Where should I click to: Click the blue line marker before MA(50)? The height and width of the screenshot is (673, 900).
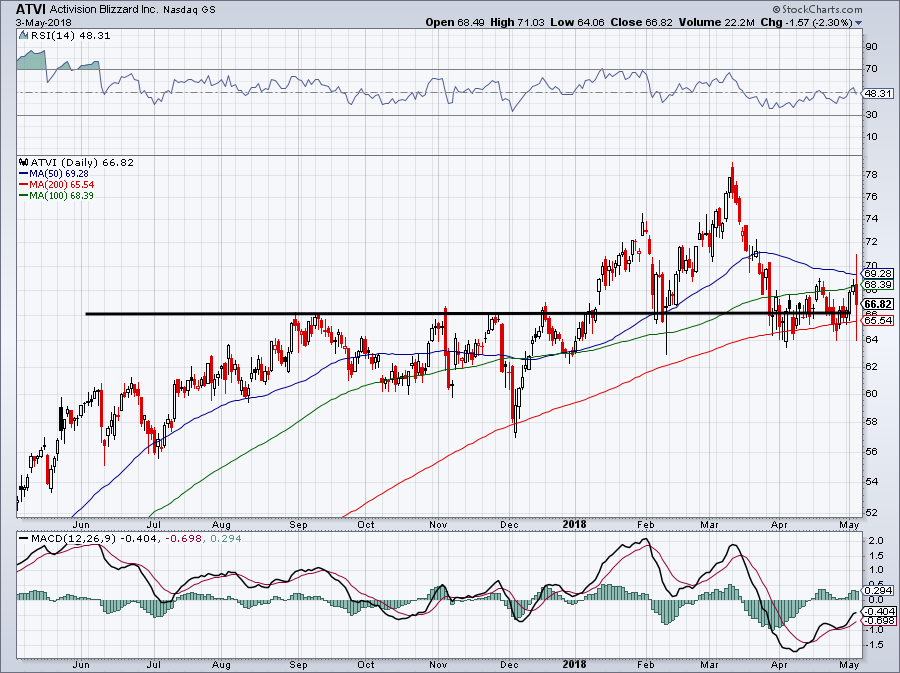coord(24,173)
